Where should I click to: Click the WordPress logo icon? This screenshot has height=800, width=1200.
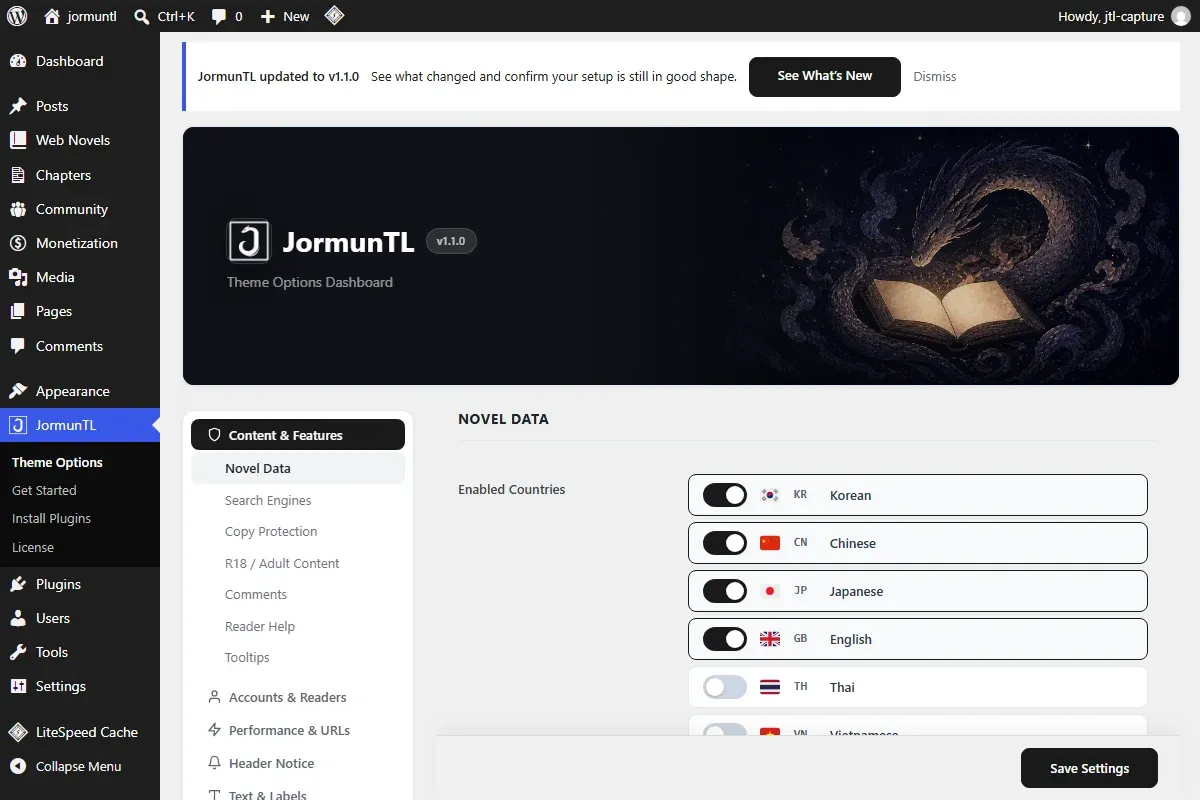coord(19,16)
